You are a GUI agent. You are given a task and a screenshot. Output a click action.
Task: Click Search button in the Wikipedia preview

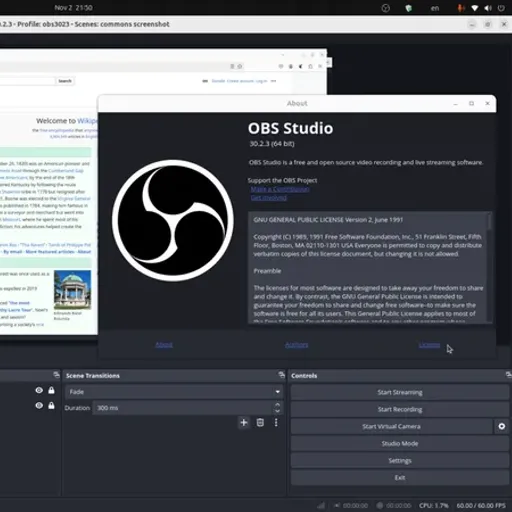coord(65,81)
